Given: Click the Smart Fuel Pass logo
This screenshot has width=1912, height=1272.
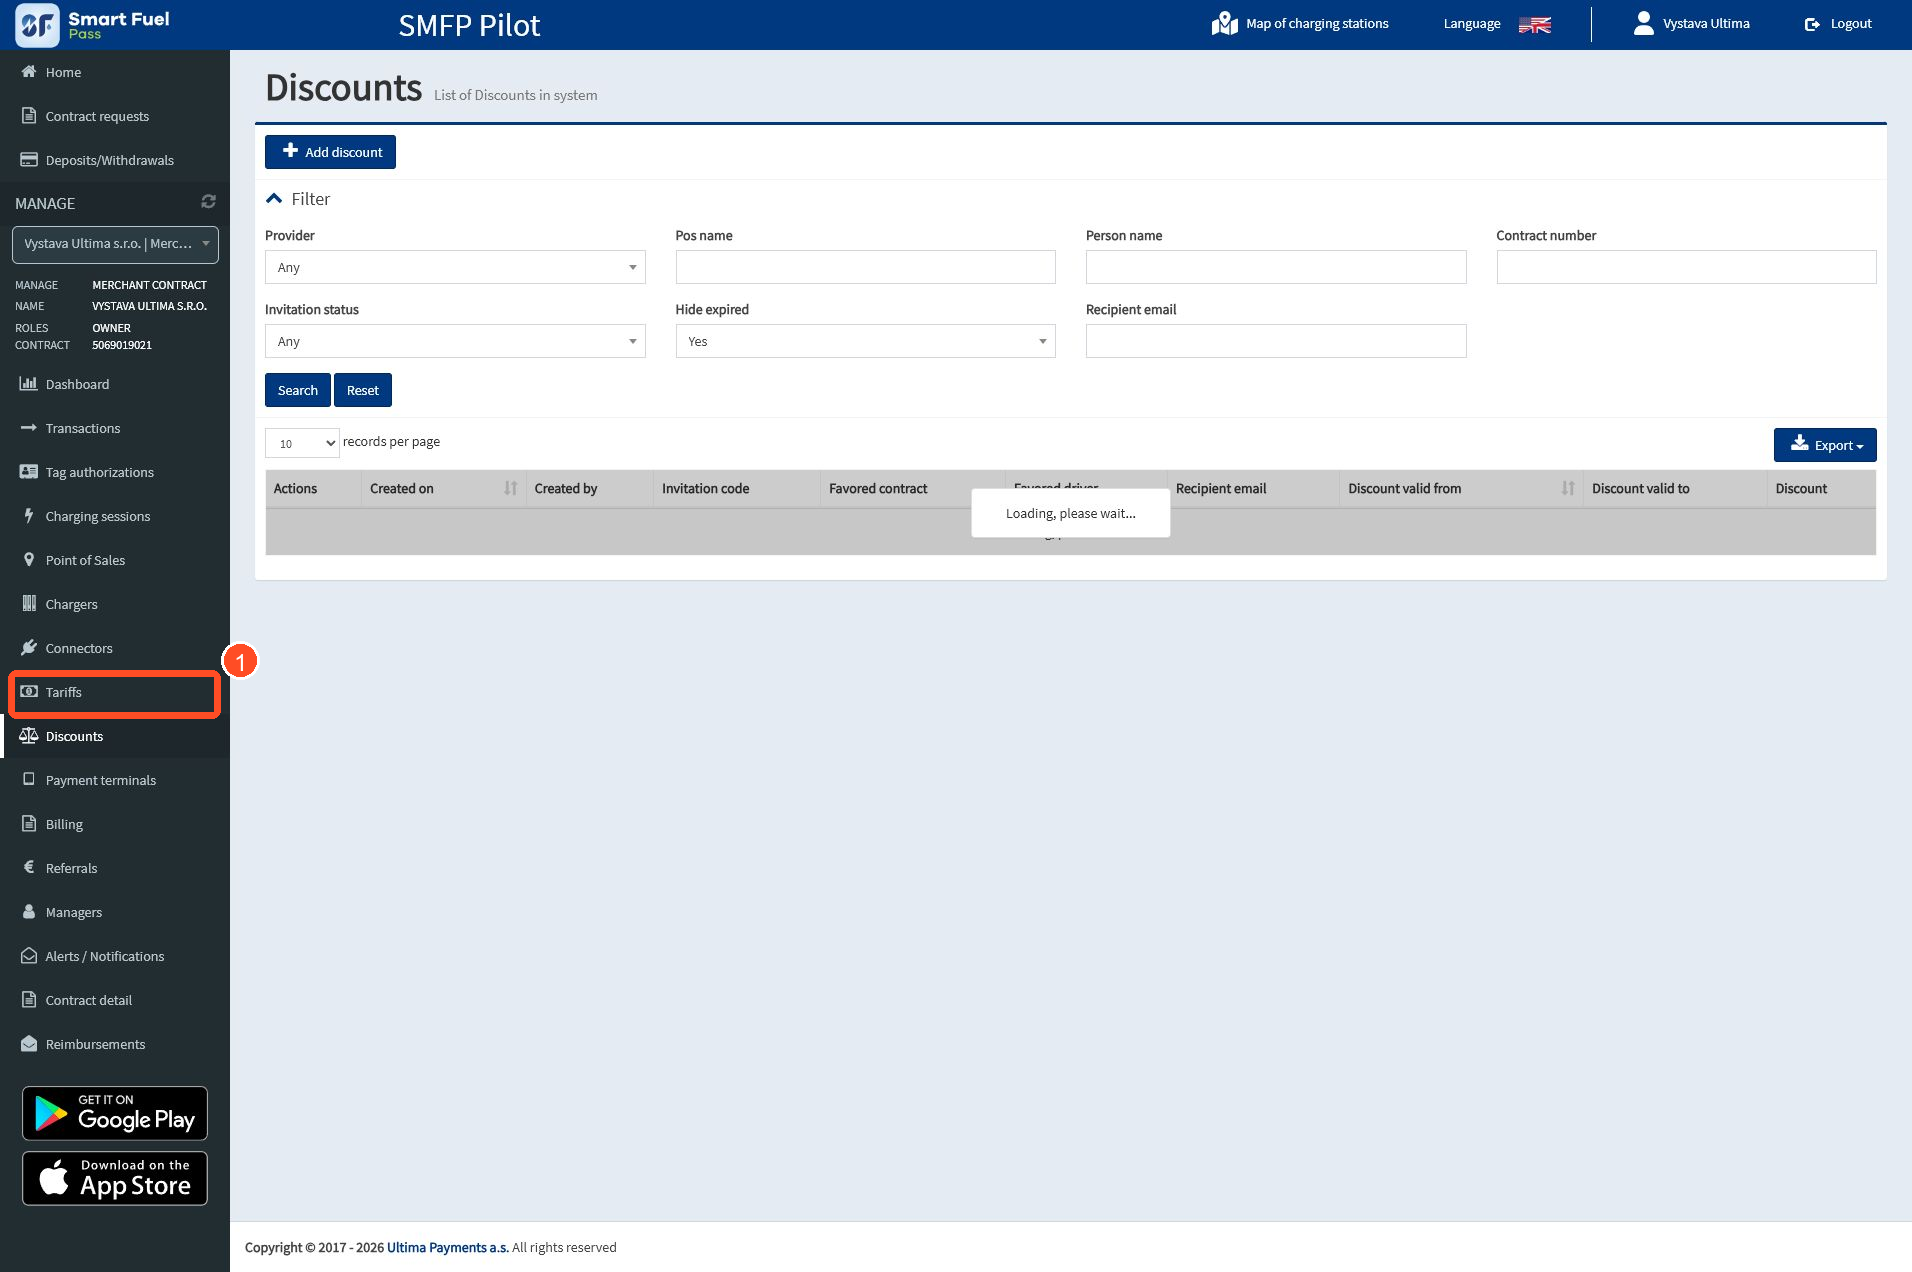Looking at the screenshot, I should click(93, 25).
